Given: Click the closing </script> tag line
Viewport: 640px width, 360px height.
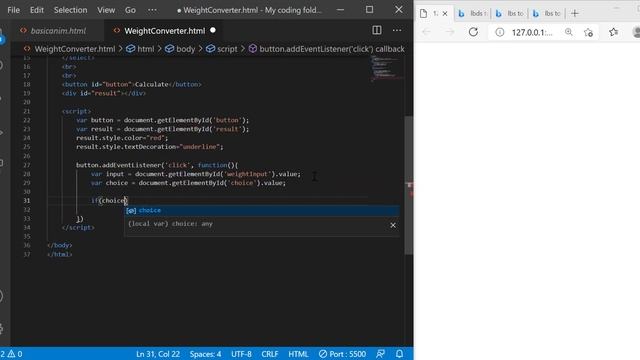Looking at the screenshot, I should tap(78, 227).
